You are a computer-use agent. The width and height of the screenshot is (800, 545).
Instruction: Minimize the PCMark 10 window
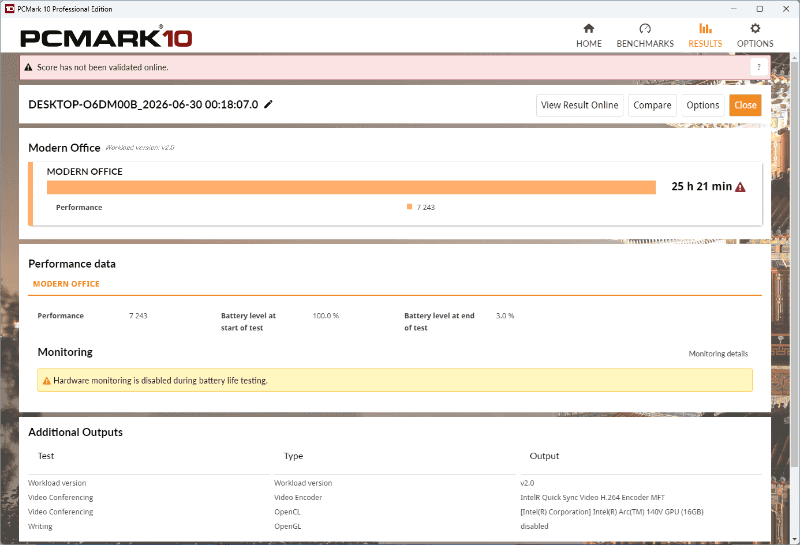(x=734, y=9)
